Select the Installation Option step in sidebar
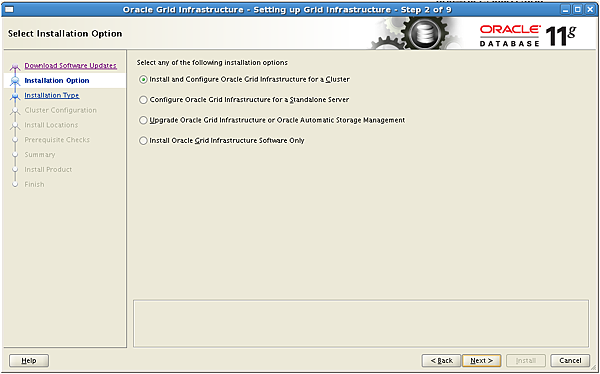Viewport: 600px width, 374px height. coord(57,80)
